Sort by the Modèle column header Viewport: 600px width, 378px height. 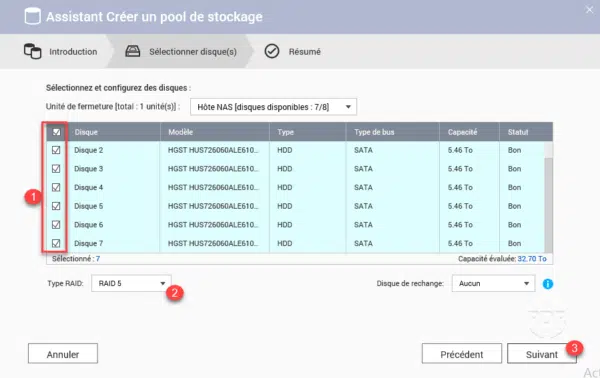181,132
